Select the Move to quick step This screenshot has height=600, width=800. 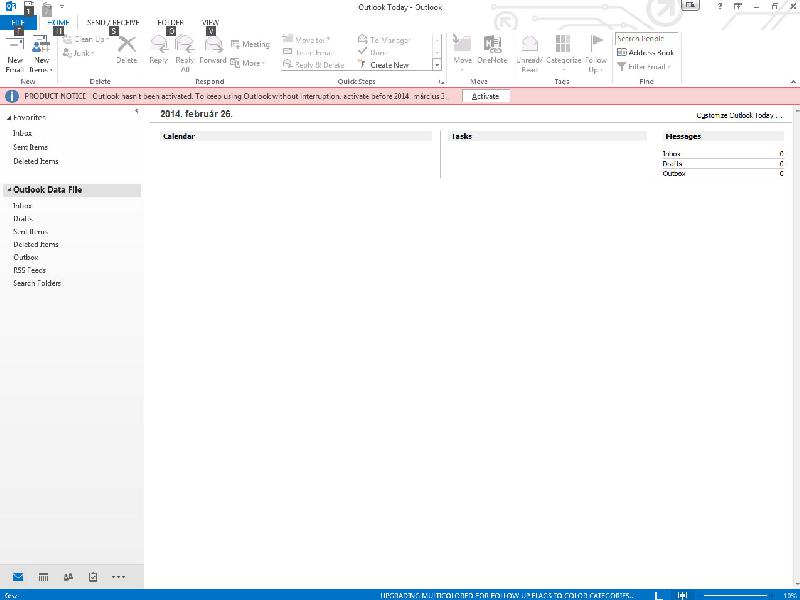pyautogui.click(x=306, y=39)
